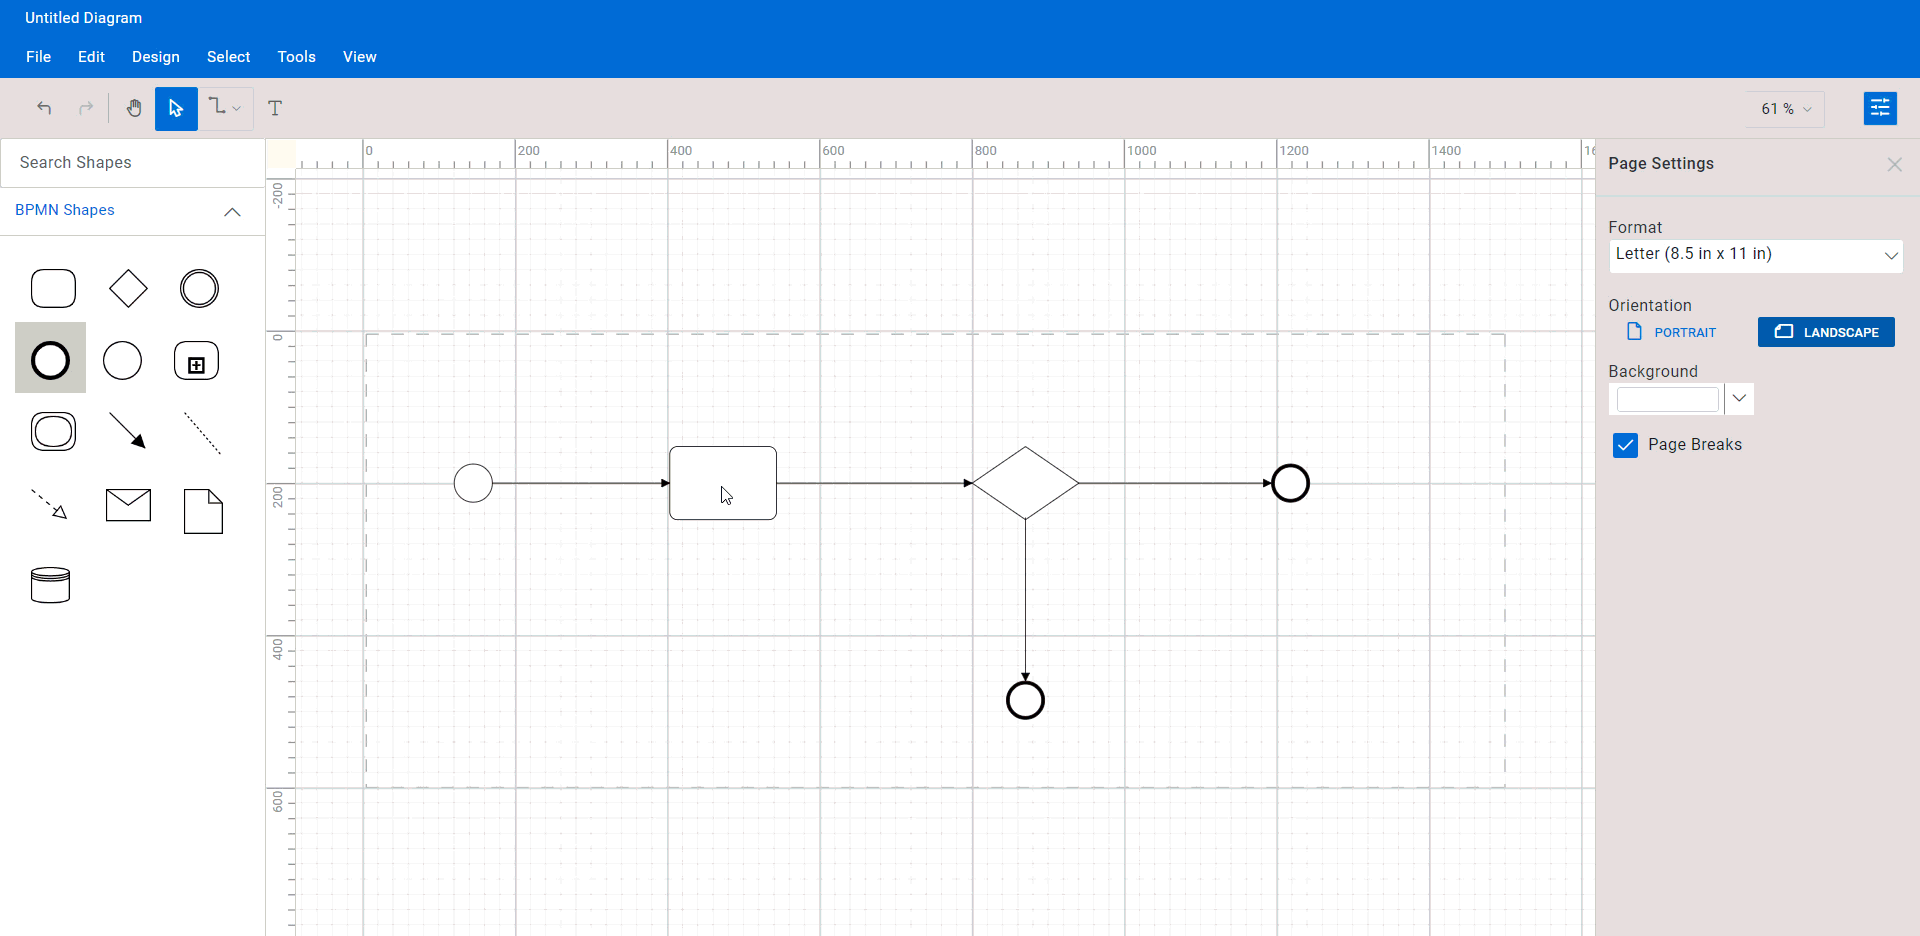
Task: Pick the Data Object page shape
Action: pos(203,511)
